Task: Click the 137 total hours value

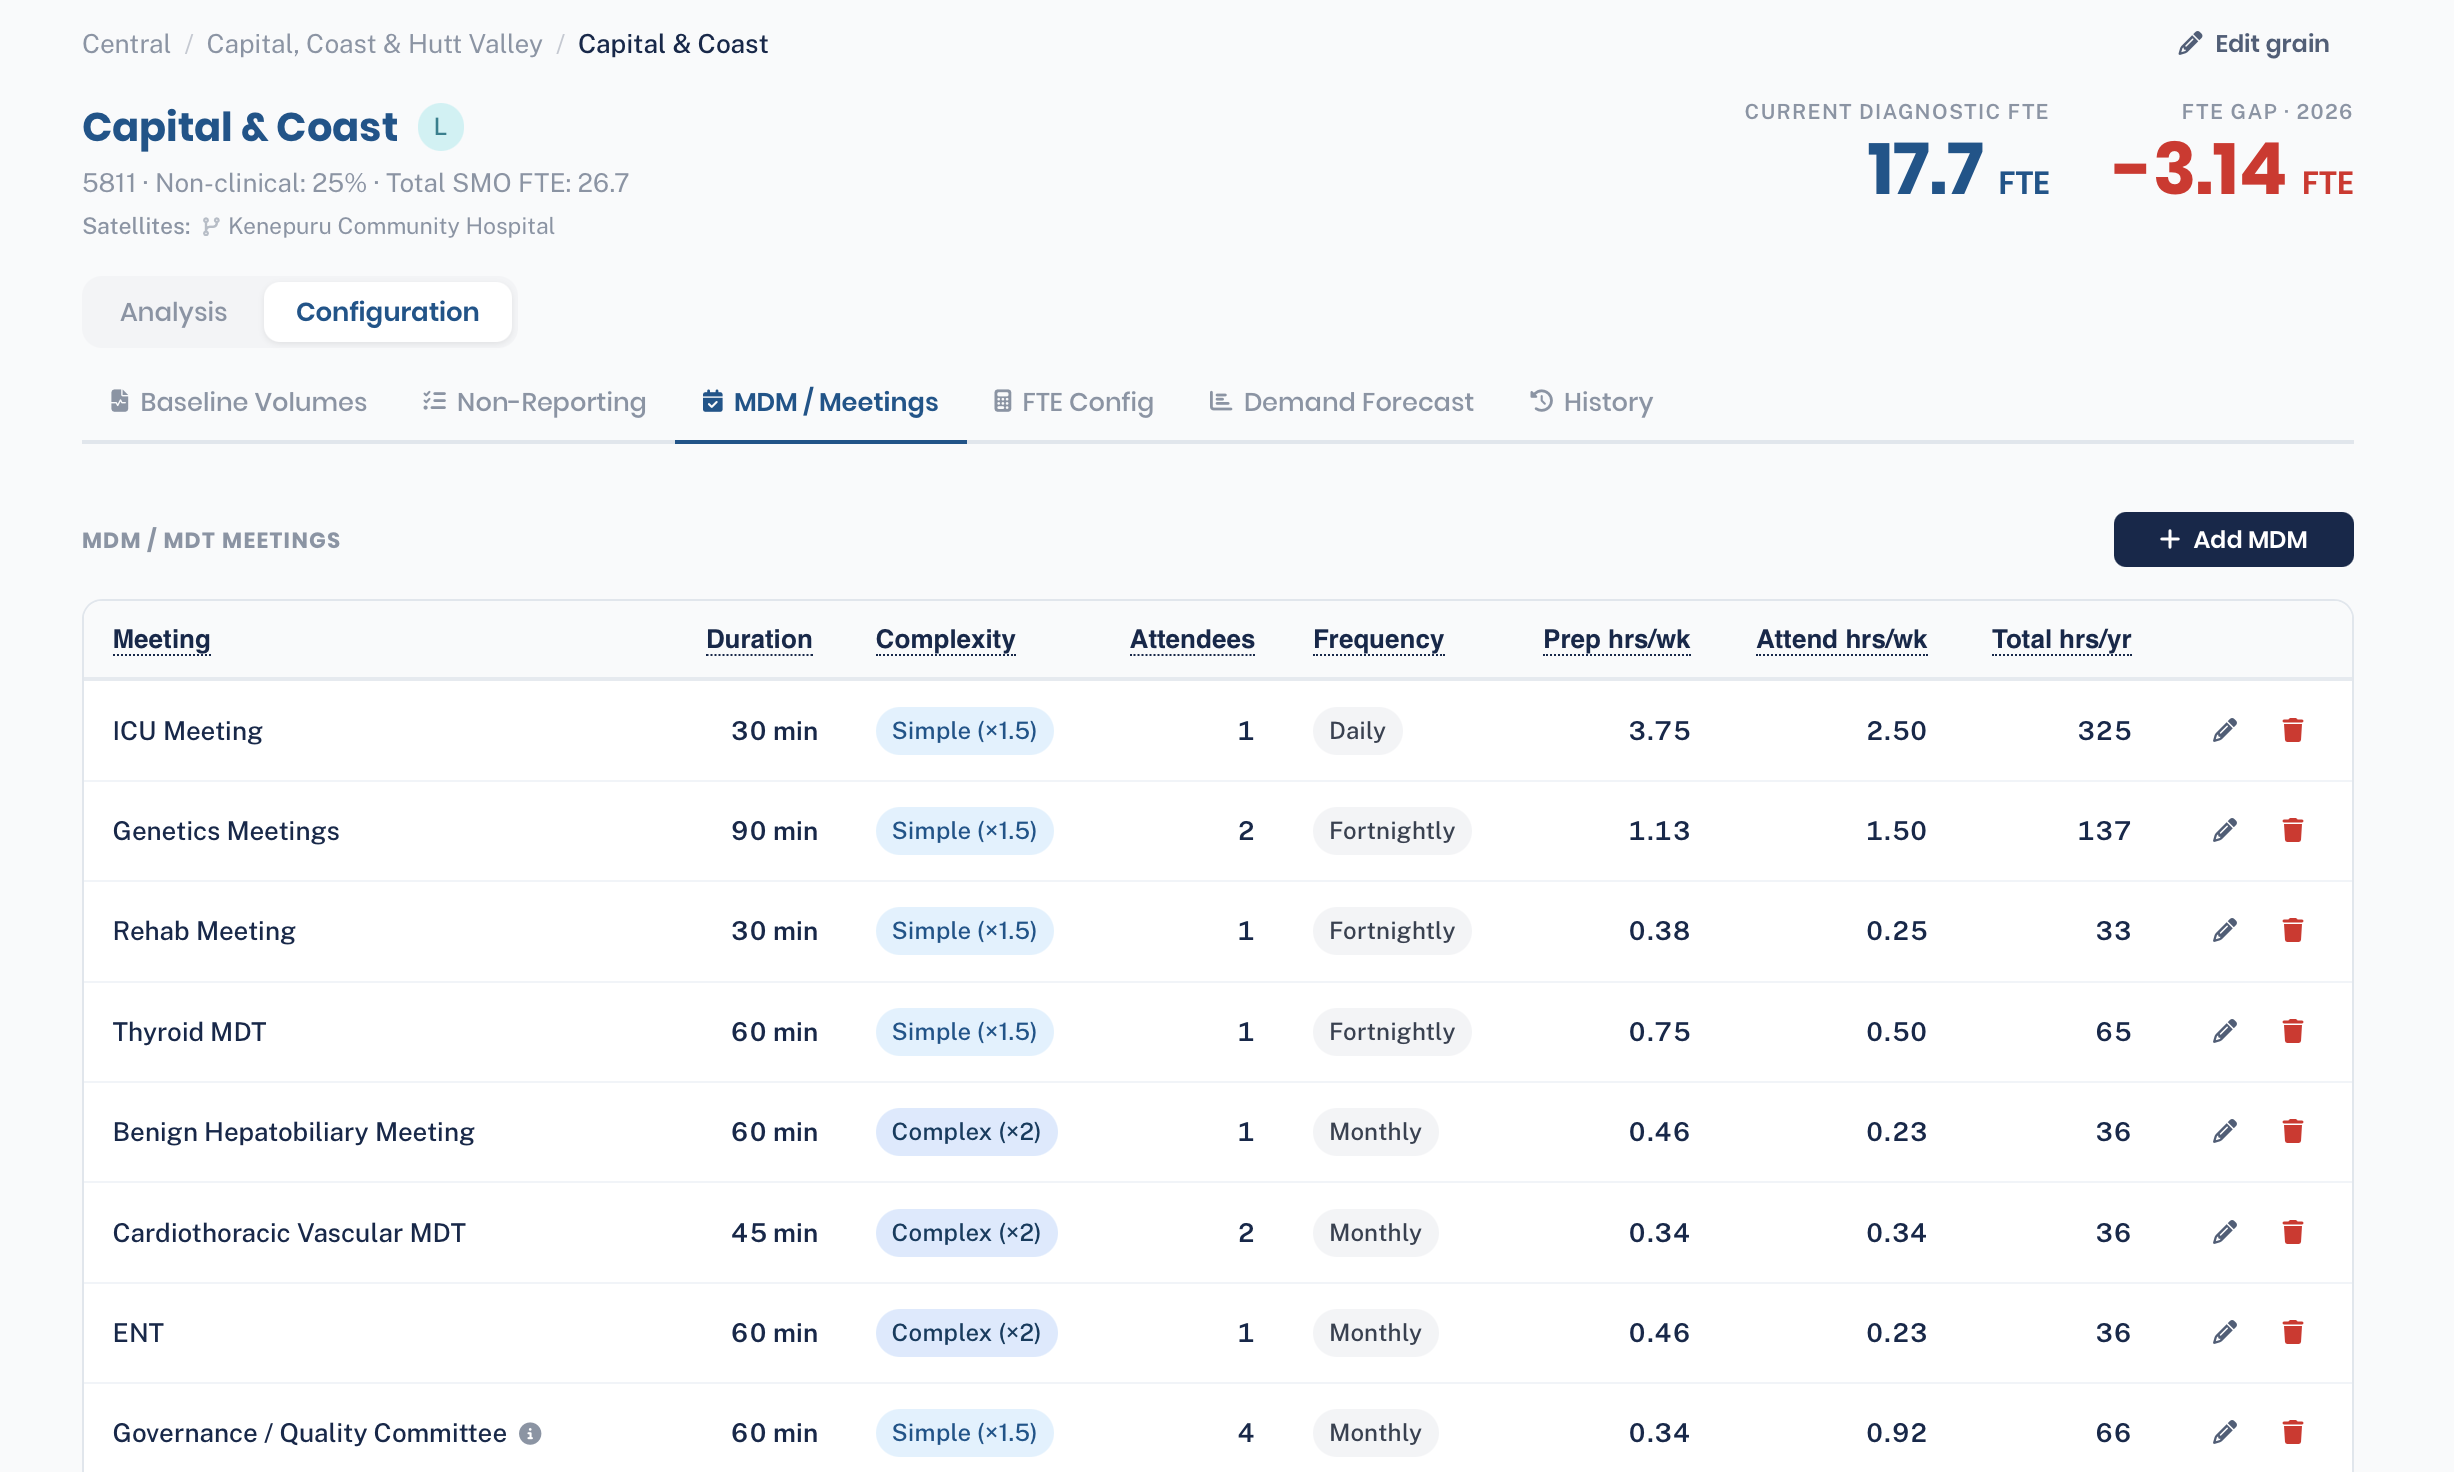Action: point(2104,831)
